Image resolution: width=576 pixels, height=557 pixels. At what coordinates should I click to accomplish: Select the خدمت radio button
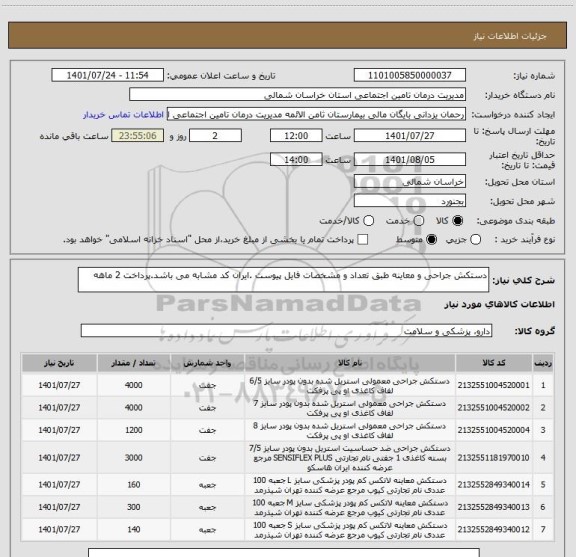pyautogui.click(x=419, y=220)
